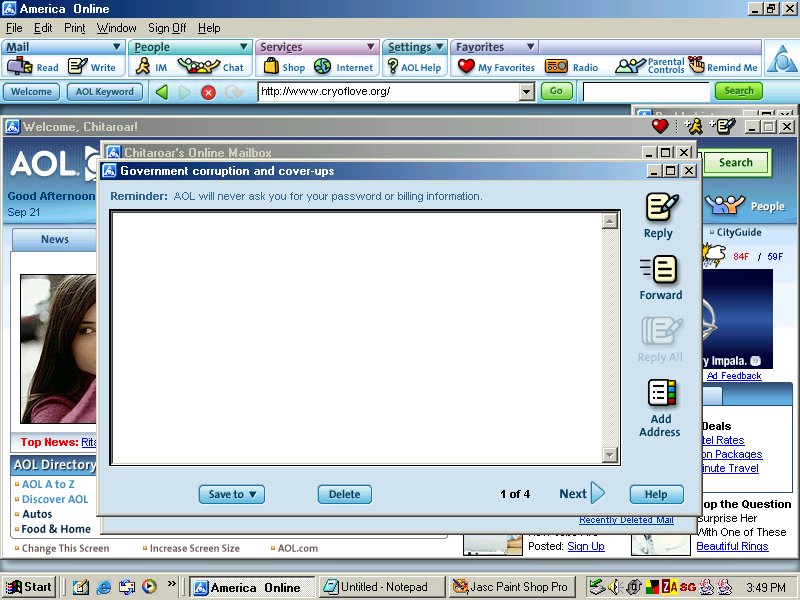Screen dimensions: 800x600
Task: Expand the quick launch overflow chevron
Action: tap(171, 583)
